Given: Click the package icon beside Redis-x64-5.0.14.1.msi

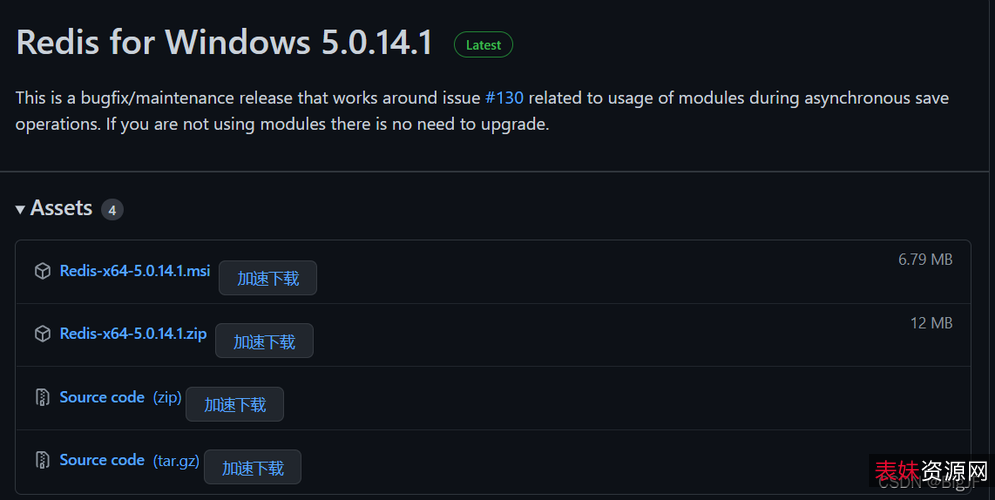Looking at the screenshot, I should pos(42,271).
